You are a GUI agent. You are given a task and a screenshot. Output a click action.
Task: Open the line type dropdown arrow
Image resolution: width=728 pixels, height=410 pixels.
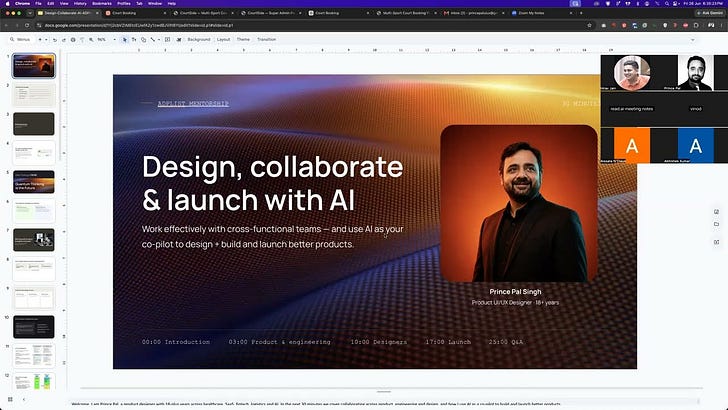159,40
